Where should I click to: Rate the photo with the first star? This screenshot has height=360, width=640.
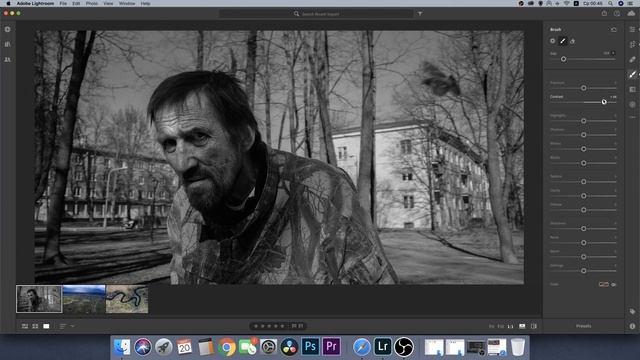point(256,326)
